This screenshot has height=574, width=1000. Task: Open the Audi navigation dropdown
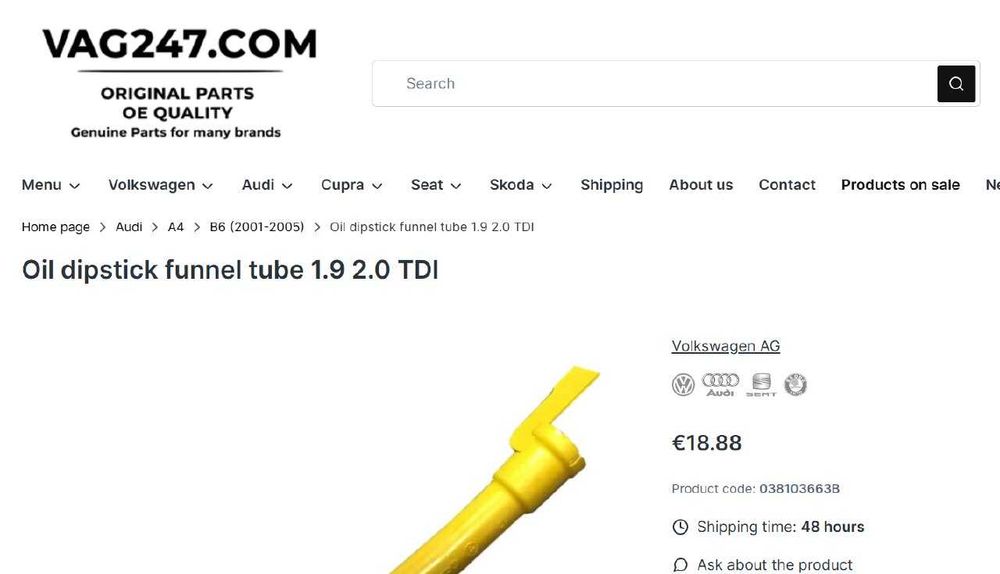[x=267, y=185]
